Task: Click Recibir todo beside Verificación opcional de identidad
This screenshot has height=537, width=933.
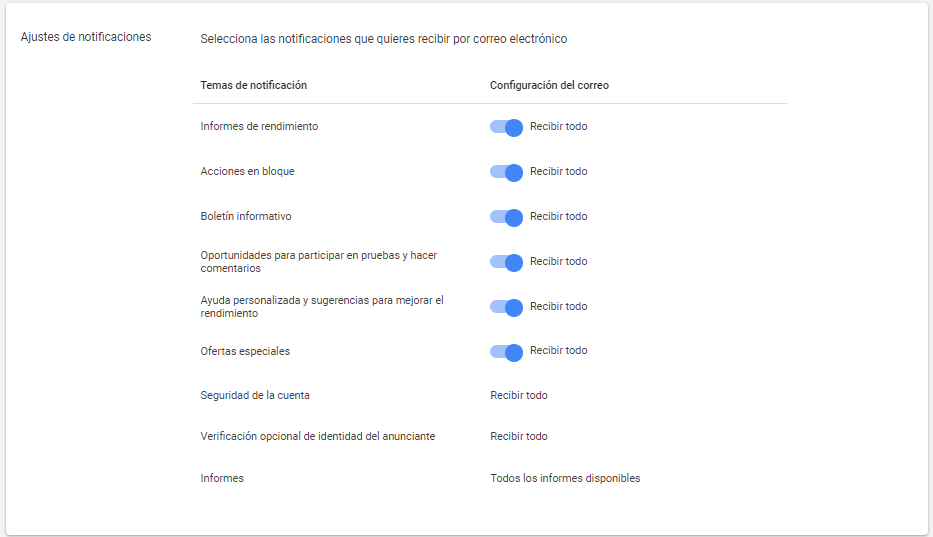Action: [x=518, y=436]
